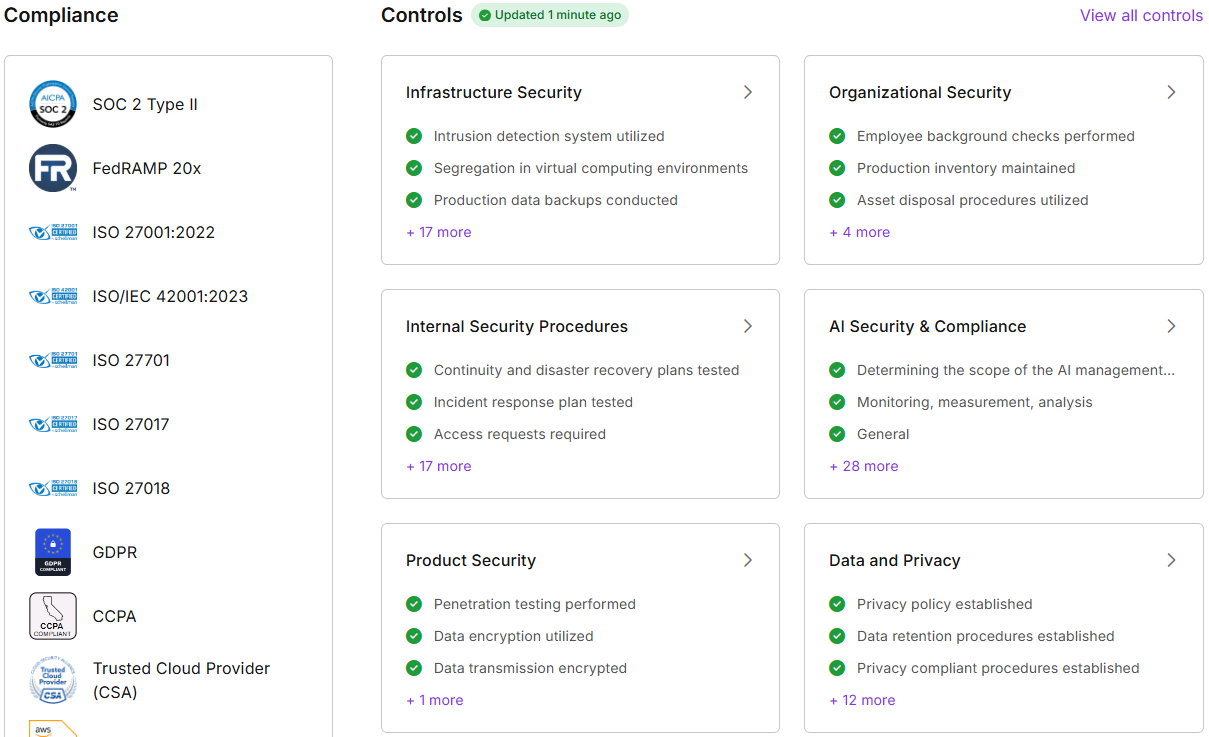Click the ISO 27001:2022 certification badge icon
Screen dimensions: 1209x737
(x=53, y=232)
